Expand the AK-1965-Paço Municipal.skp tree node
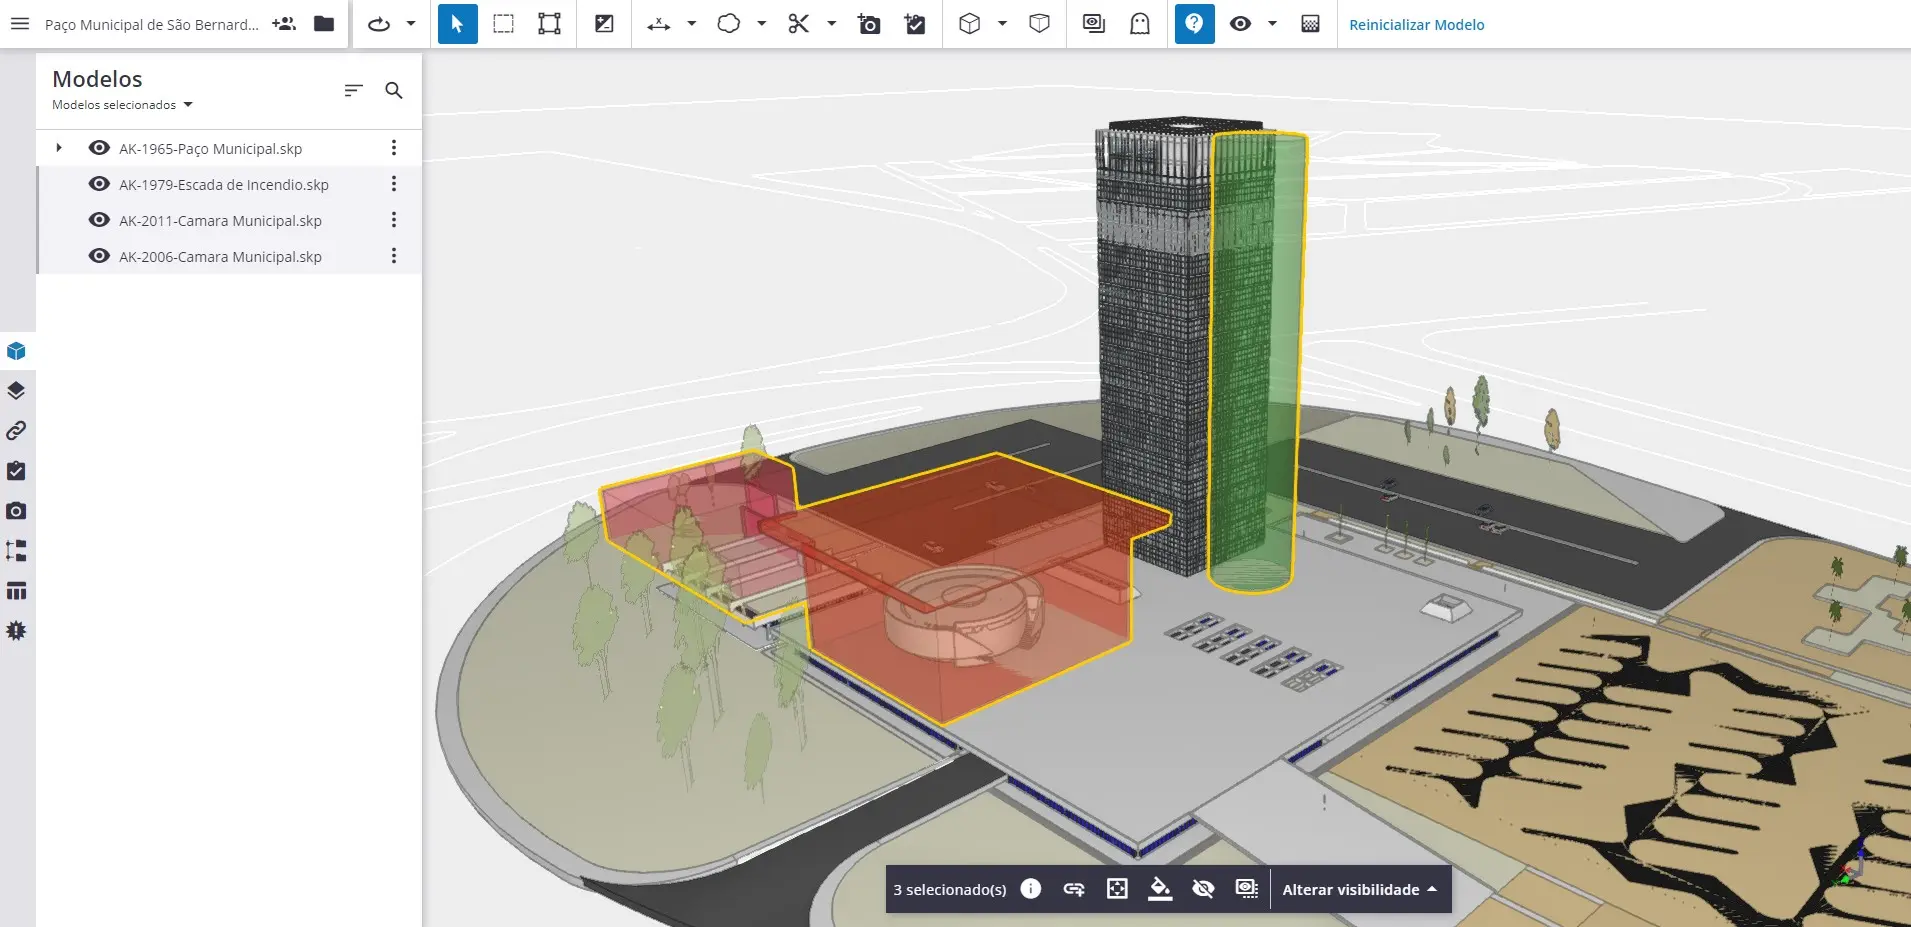Screen dimensions: 1911x927 59,148
